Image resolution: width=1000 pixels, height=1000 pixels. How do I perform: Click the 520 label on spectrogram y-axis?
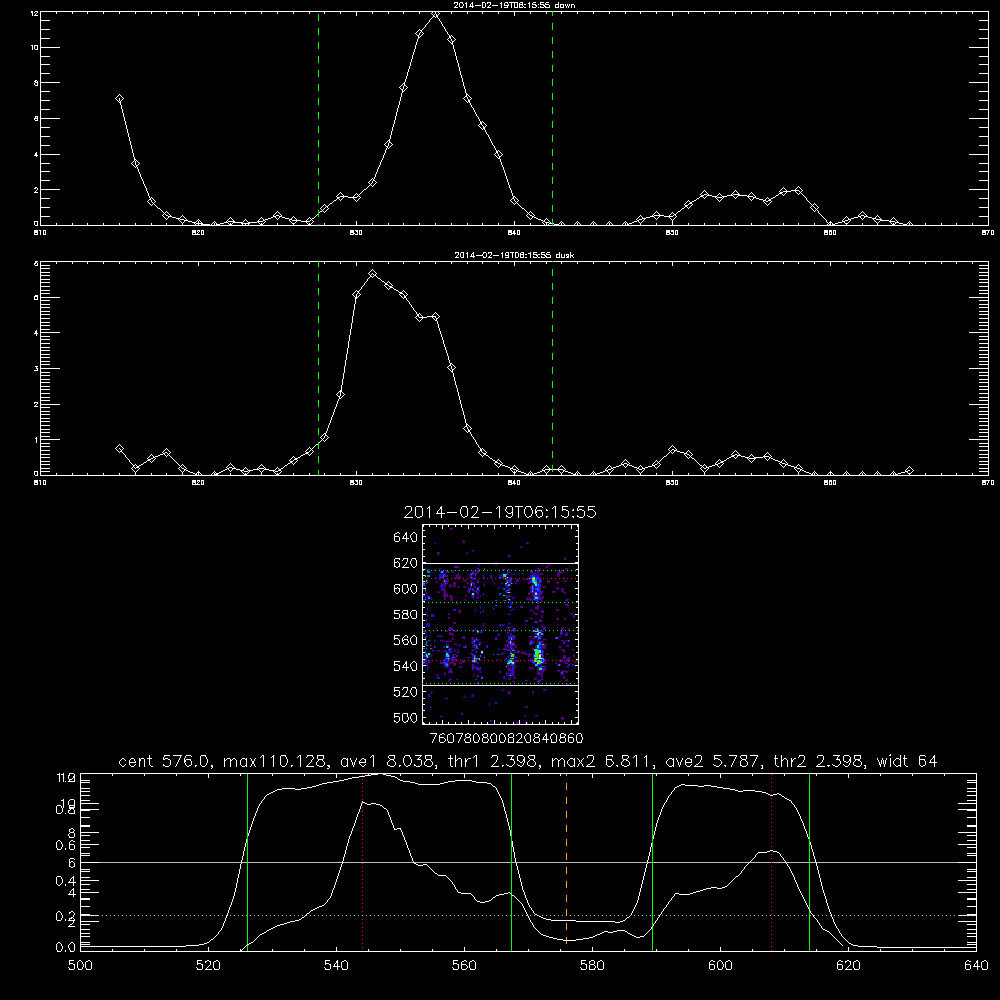click(406, 692)
